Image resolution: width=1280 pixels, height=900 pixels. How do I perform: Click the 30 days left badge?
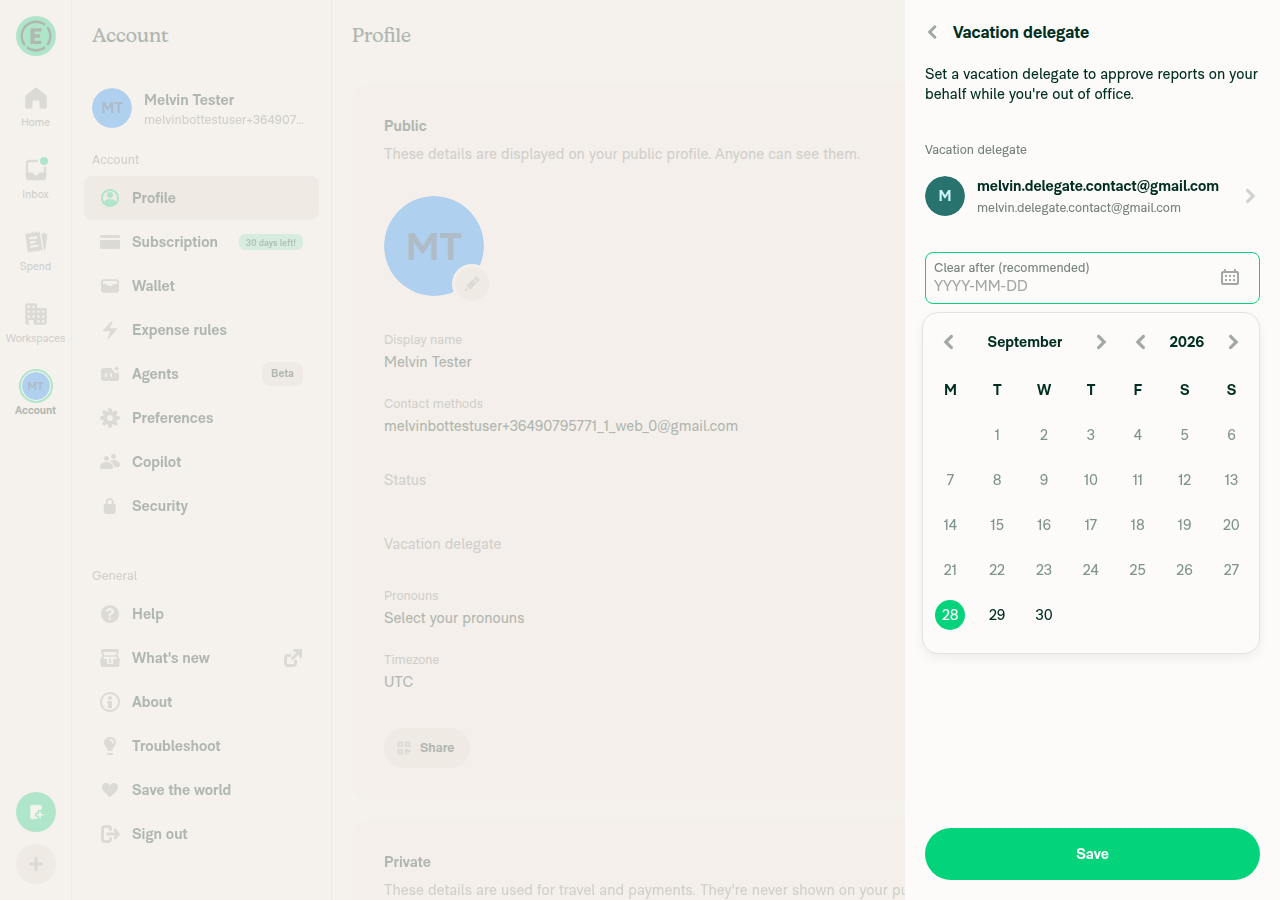point(271,242)
